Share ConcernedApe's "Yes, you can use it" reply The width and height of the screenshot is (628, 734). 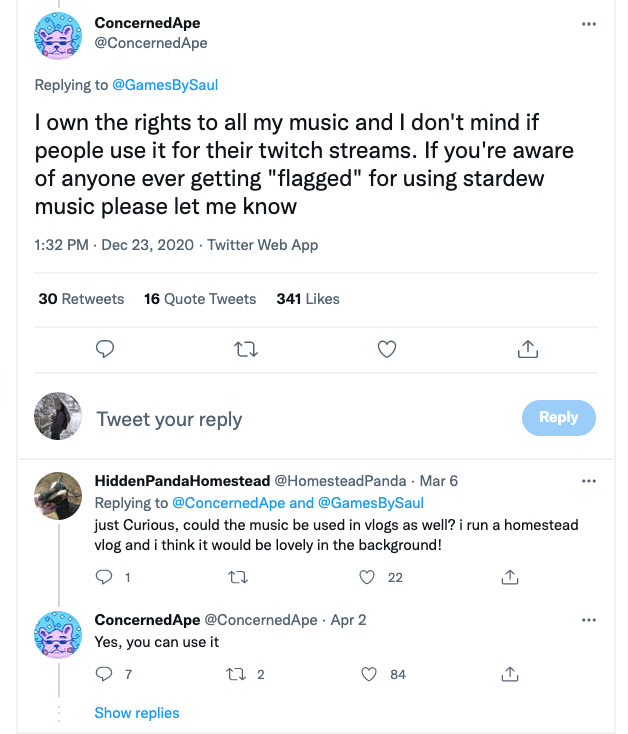[x=510, y=674]
